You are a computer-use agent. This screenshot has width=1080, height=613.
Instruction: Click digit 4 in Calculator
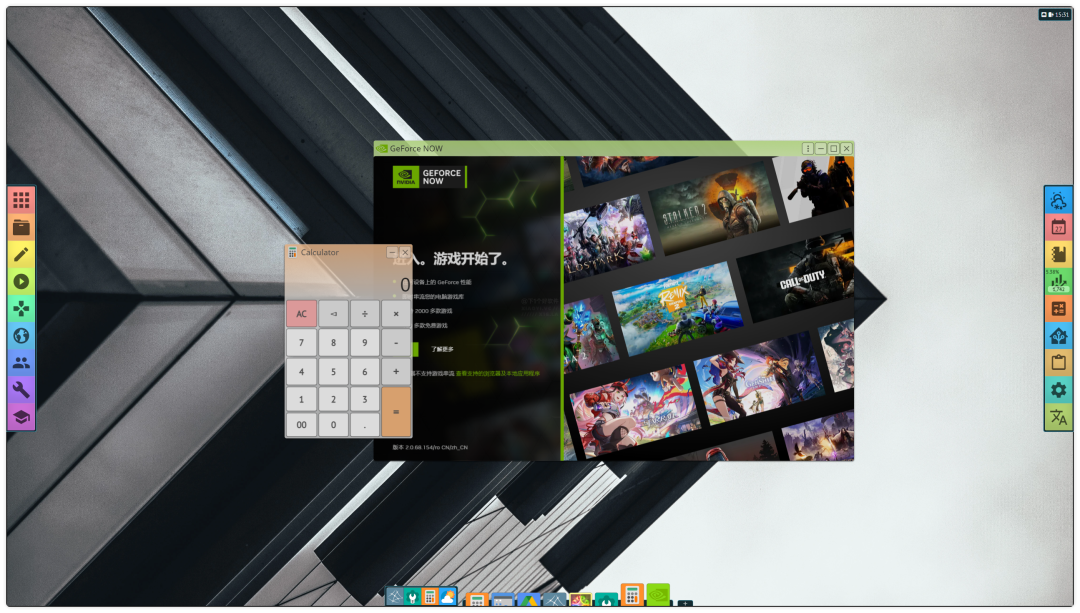(x=302, y=371)
